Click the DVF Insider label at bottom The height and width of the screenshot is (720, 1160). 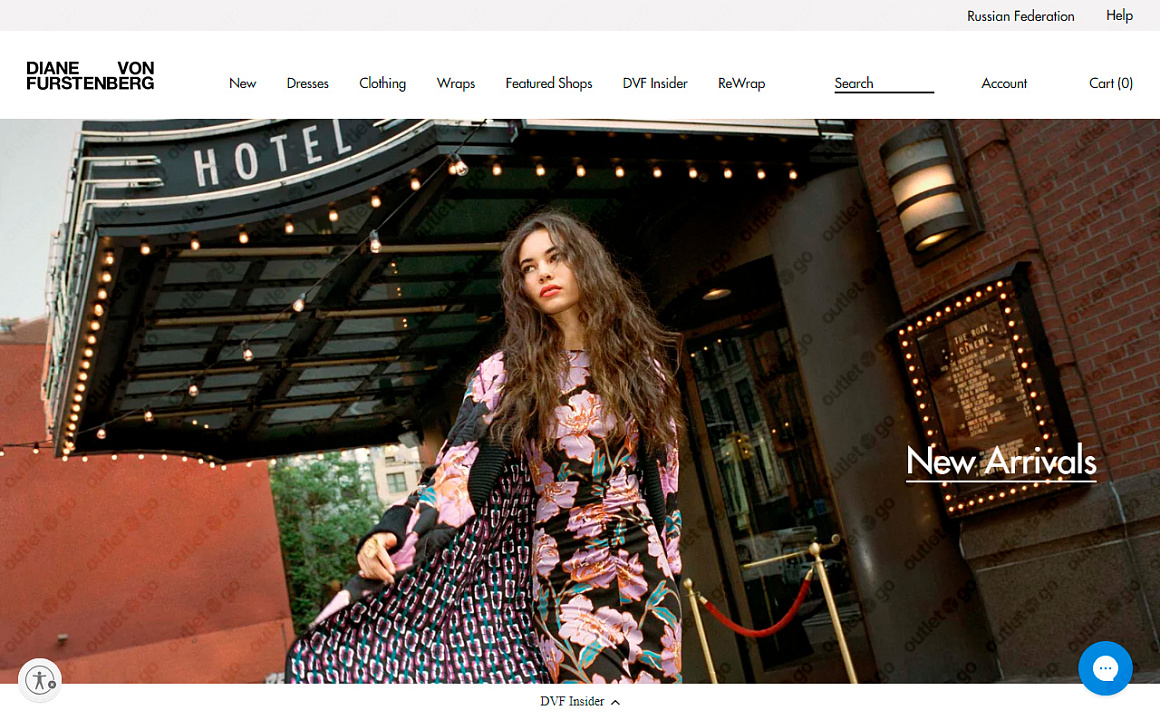572,702
